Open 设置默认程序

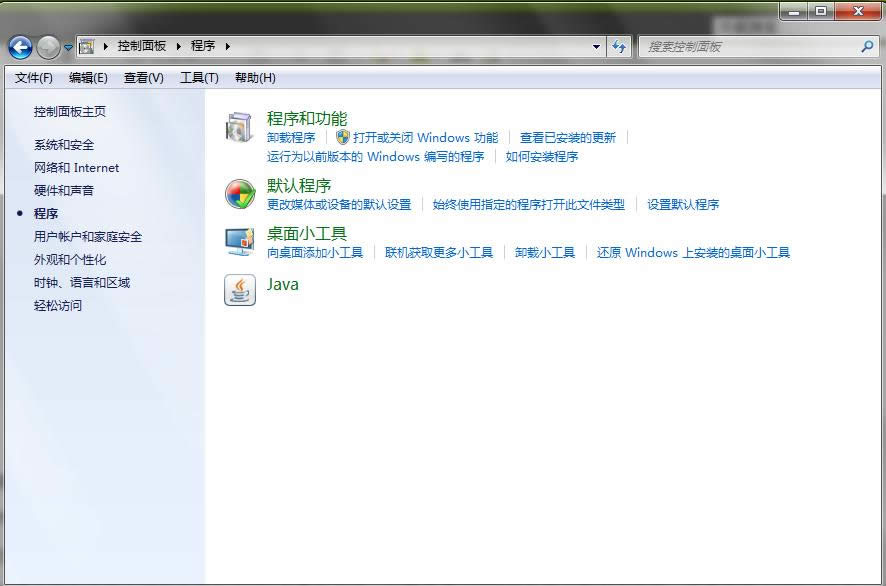(x=685, y=204)
